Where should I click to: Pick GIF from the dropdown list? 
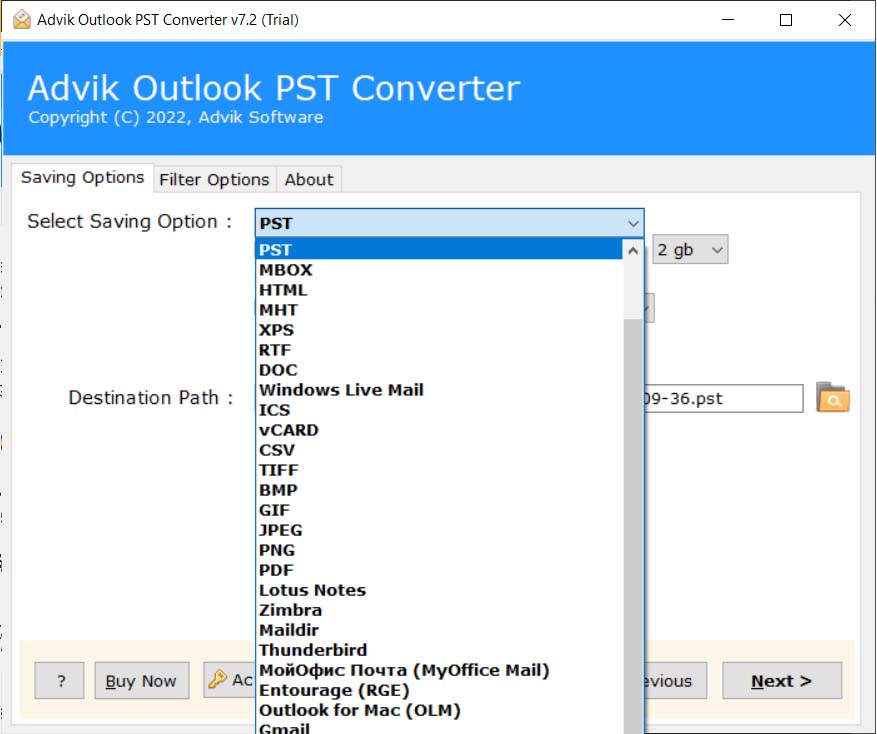coord(439,510)
